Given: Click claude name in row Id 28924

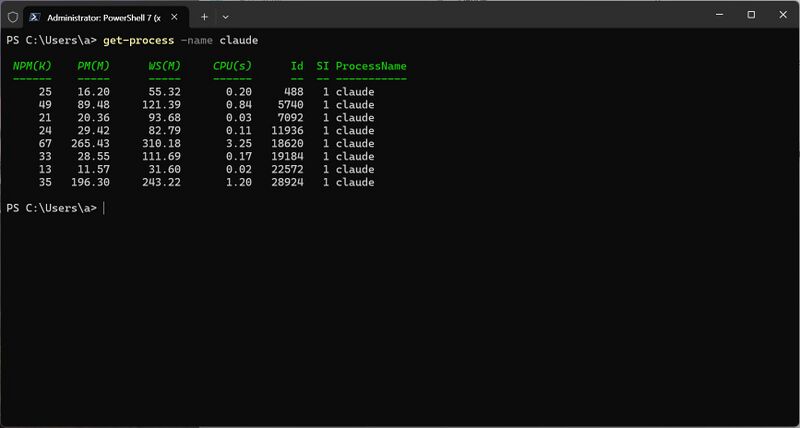Looking at the screenshot, I should click(355, 182).
